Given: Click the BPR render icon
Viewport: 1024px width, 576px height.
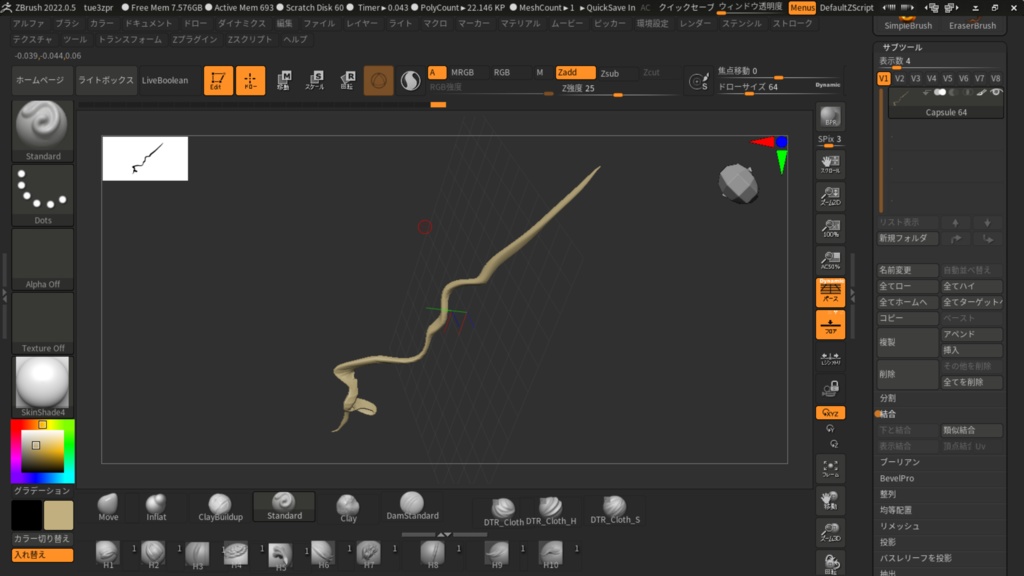Looking at the screenshot, I should (x=830, y=117).
